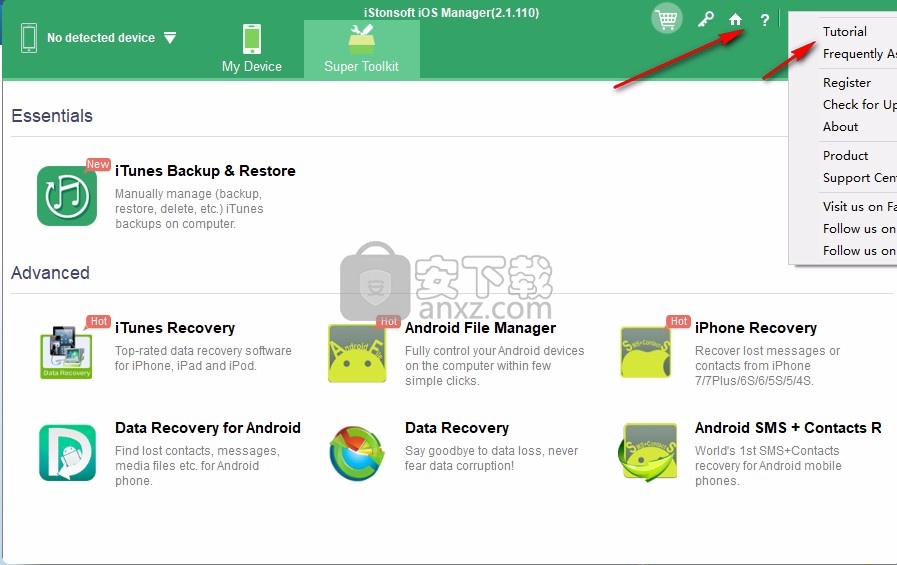Click the Essentials section heading
Viewport: 897px width, 565px height.
[52, 116]
